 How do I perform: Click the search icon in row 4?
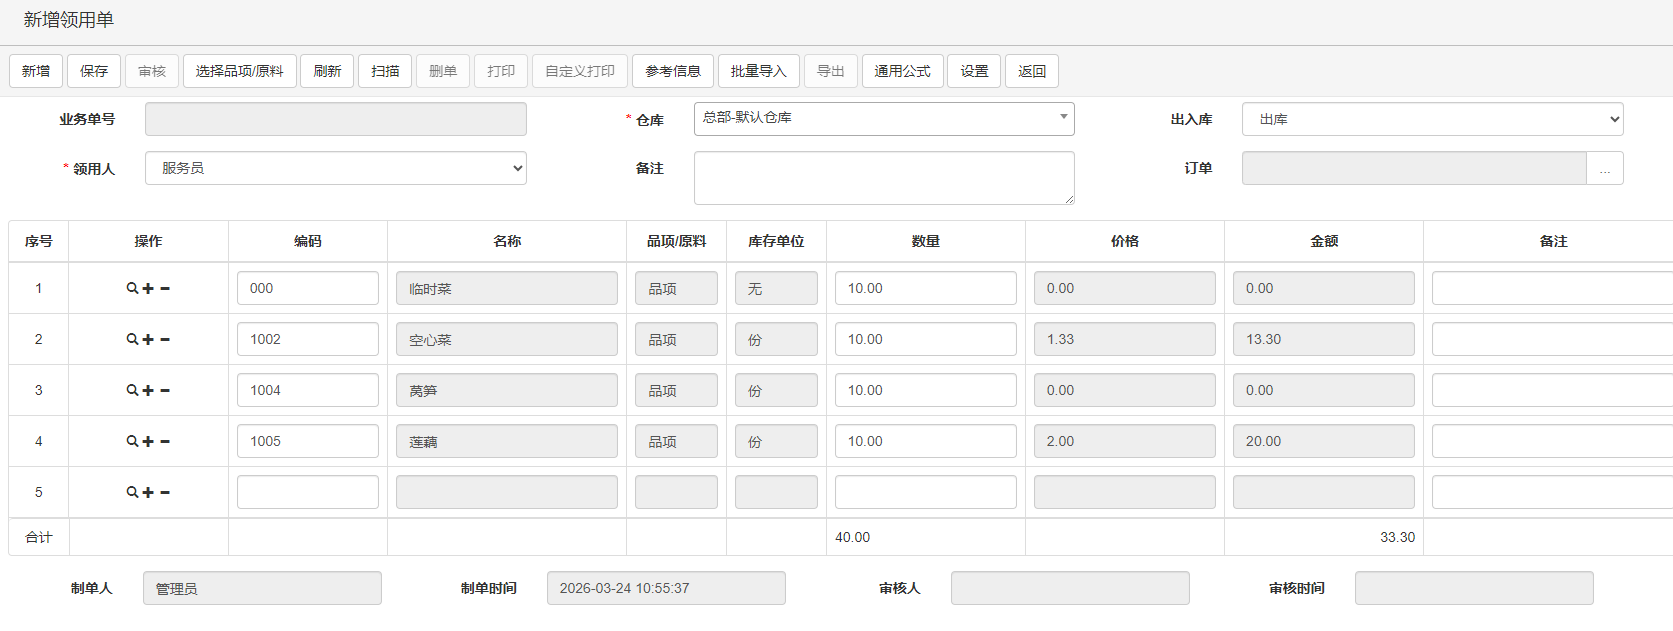click(x=132, y=441)
